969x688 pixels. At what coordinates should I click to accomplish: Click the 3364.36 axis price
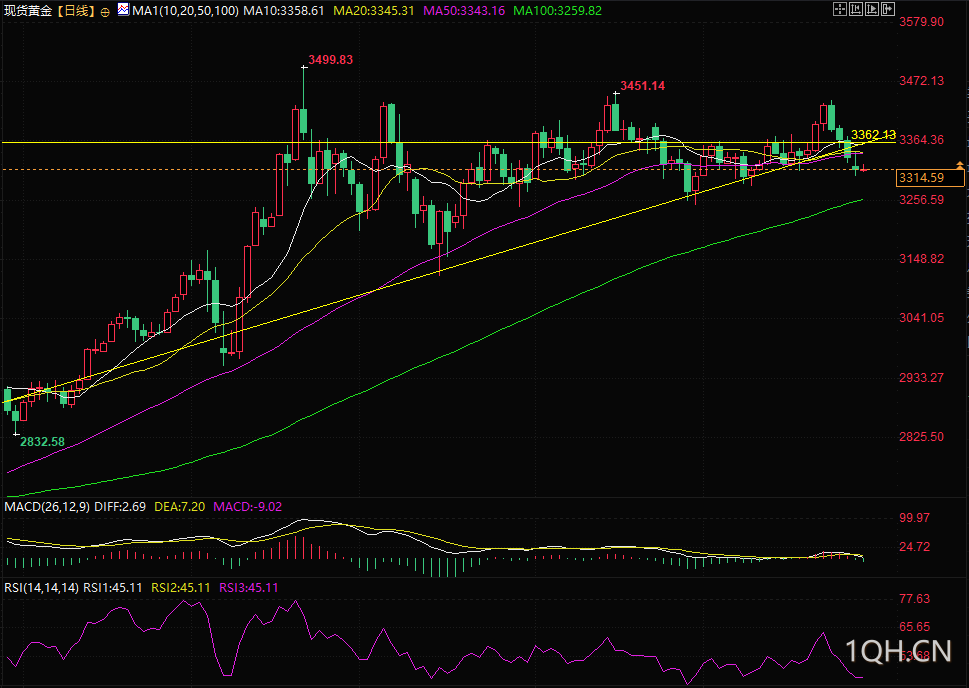click(x=921, y=140)
